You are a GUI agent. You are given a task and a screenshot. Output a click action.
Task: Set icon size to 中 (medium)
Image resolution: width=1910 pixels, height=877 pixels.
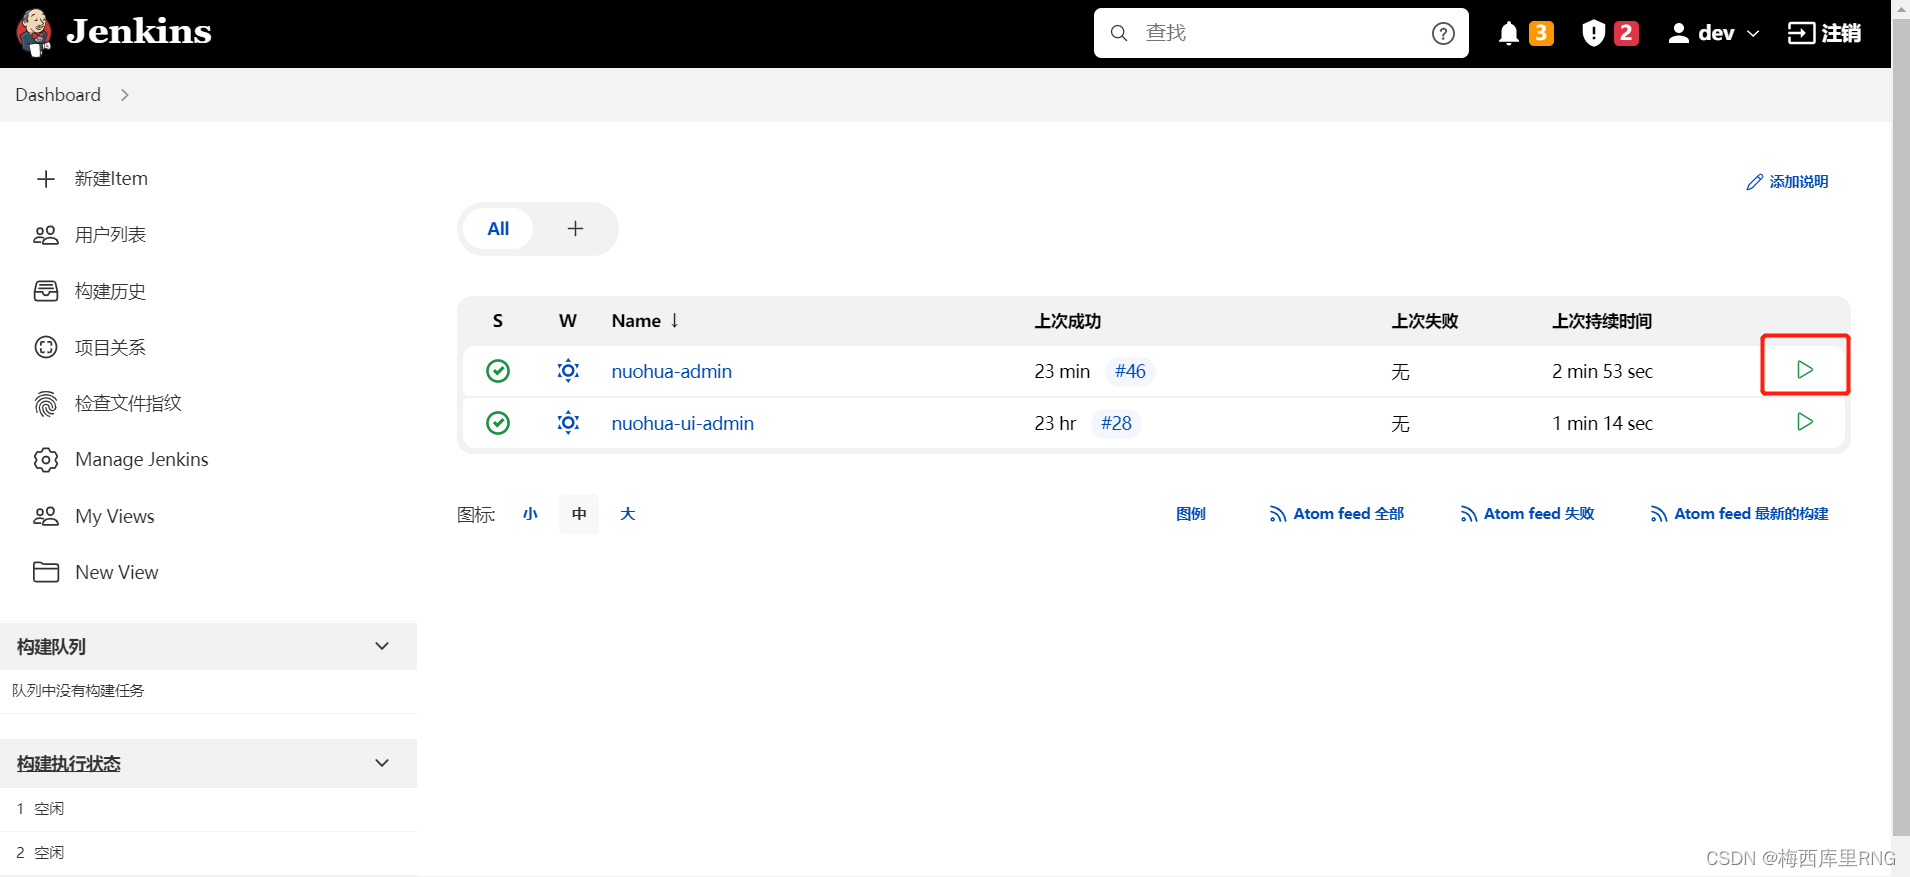pyautogui.click(x=579, y=514)
